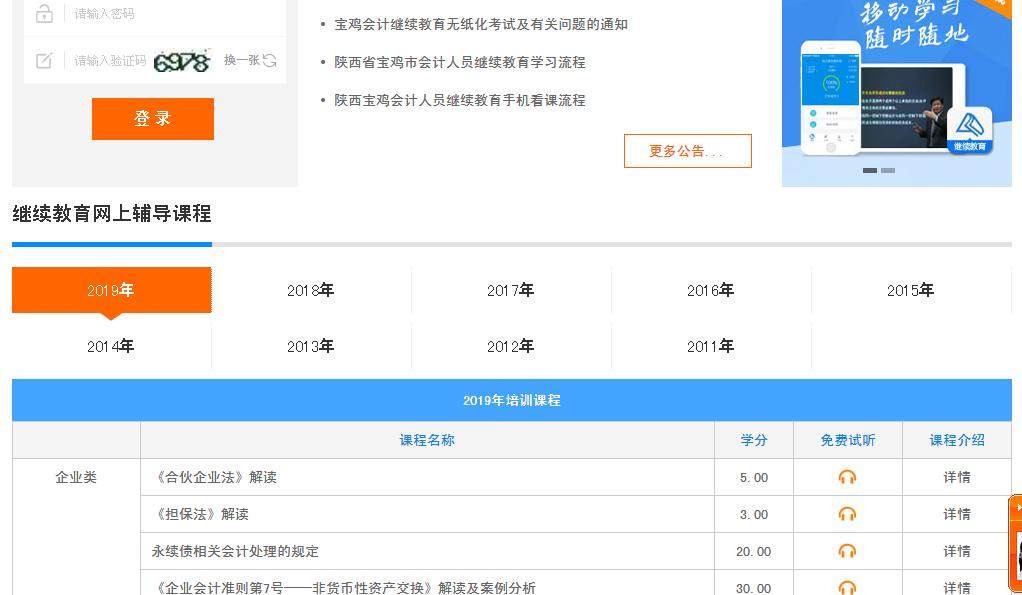Select the second carousel indicator dot

click(x=888, y=171)
